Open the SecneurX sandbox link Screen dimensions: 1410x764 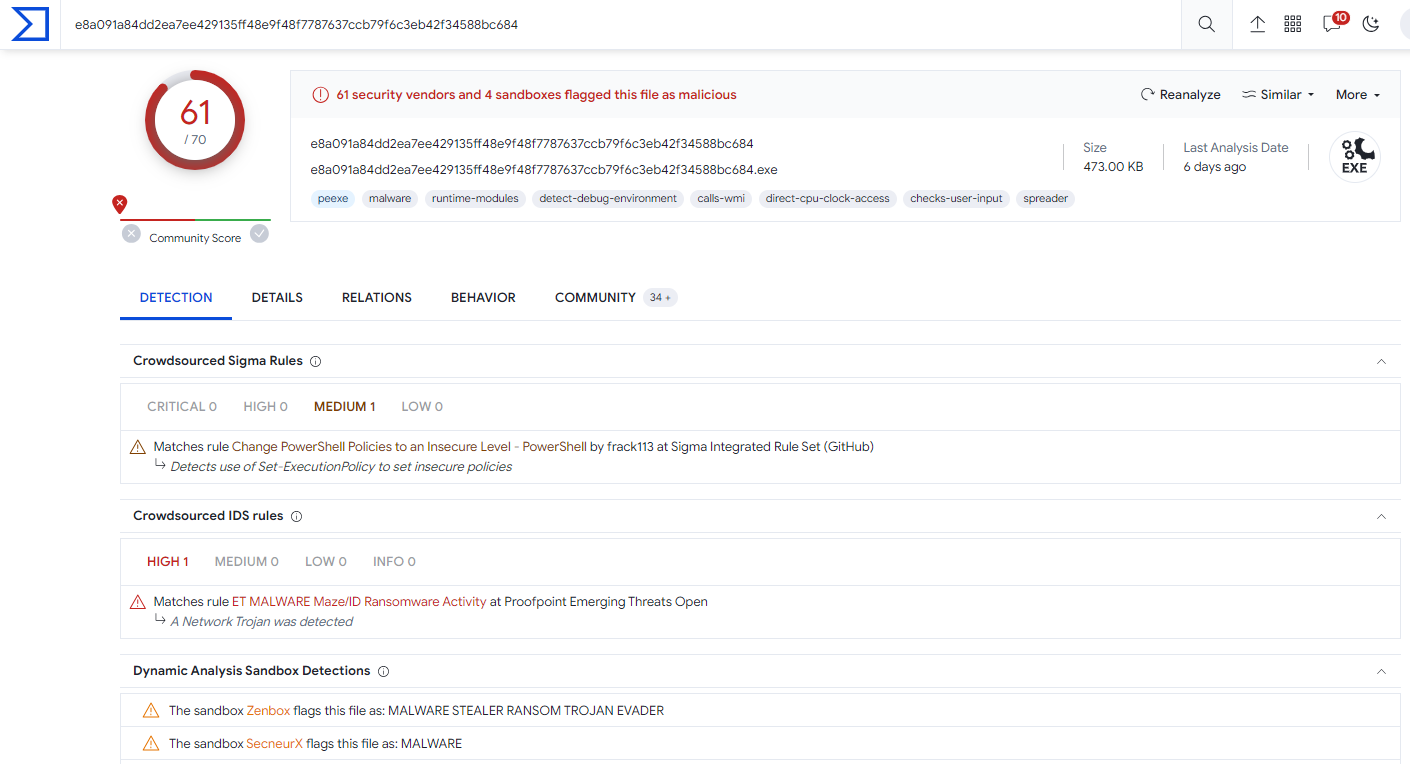[x=274, y=744]
